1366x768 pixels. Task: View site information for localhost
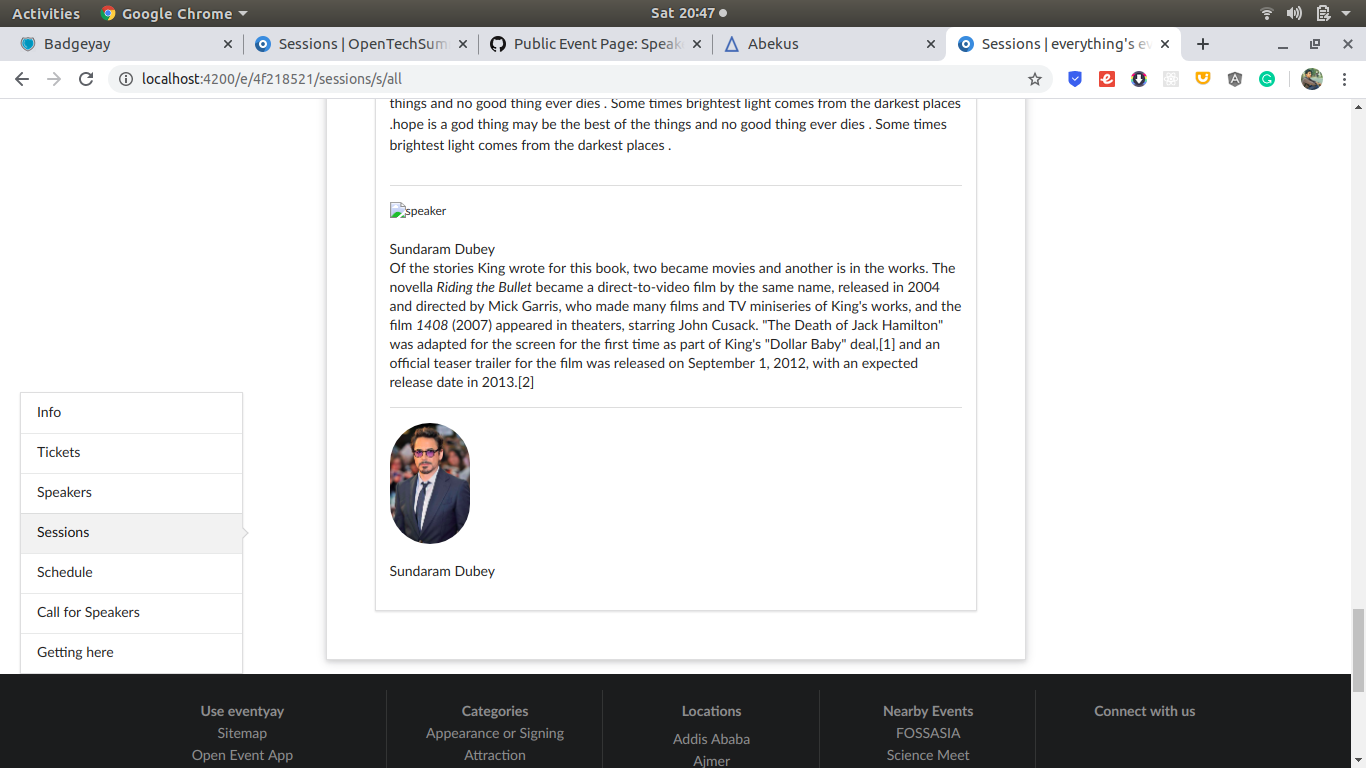point(125,79)
